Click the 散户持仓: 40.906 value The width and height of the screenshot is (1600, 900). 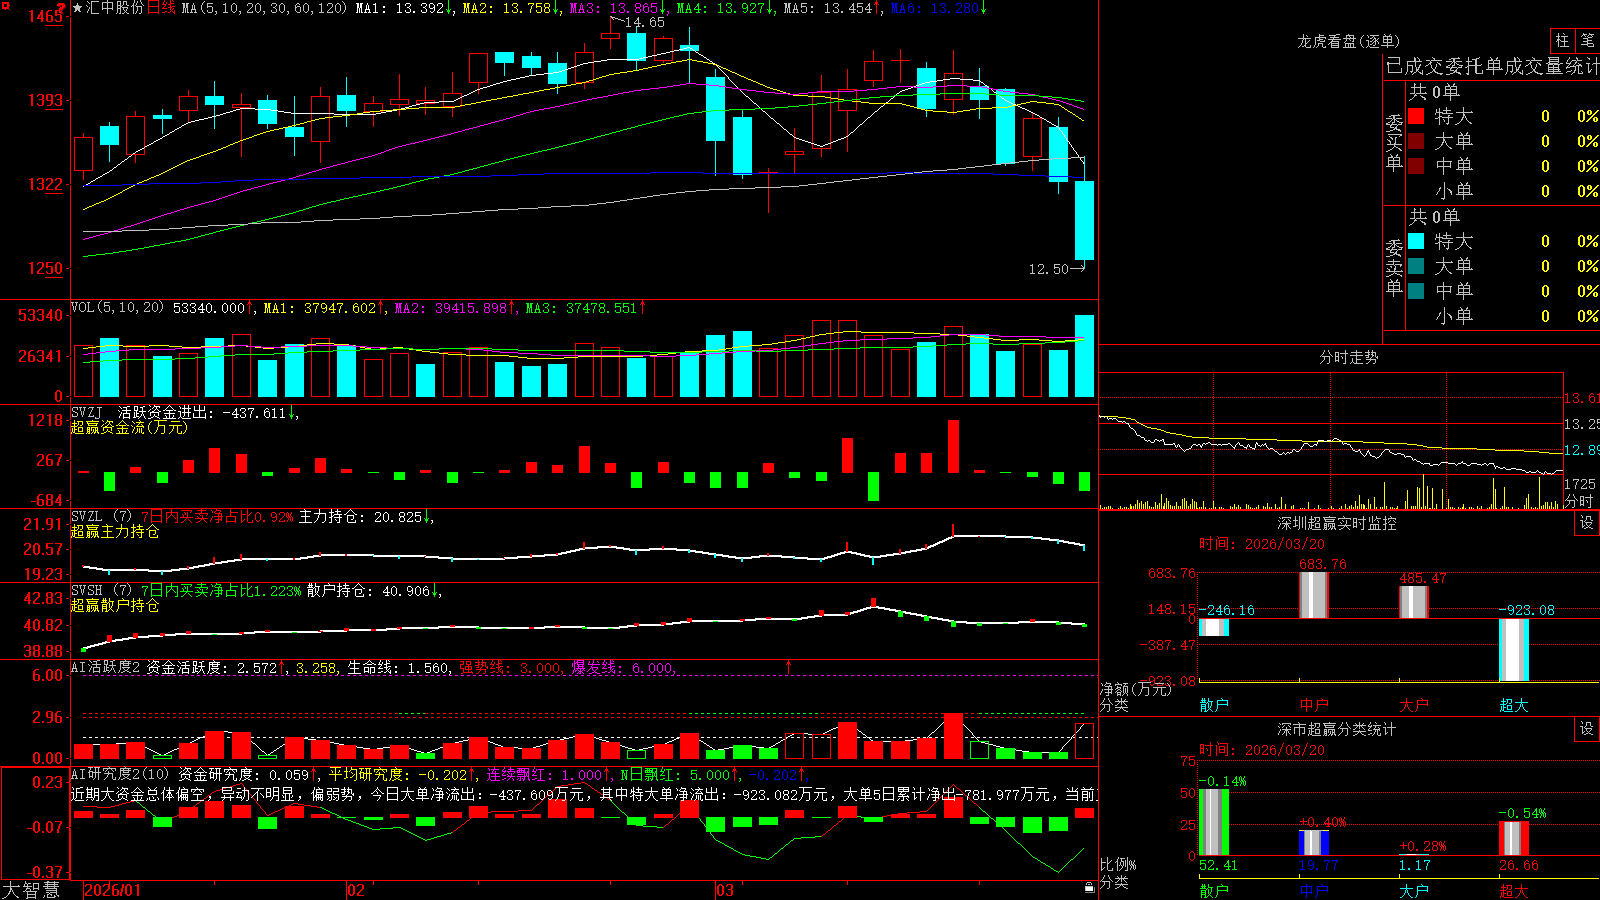(368, 591)
